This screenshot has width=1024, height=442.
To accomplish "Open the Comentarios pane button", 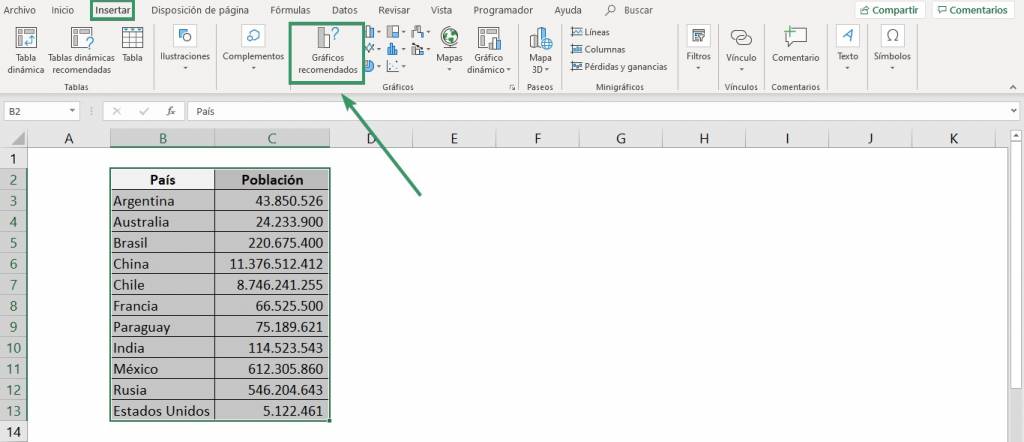I will click(x=972, y=10).
